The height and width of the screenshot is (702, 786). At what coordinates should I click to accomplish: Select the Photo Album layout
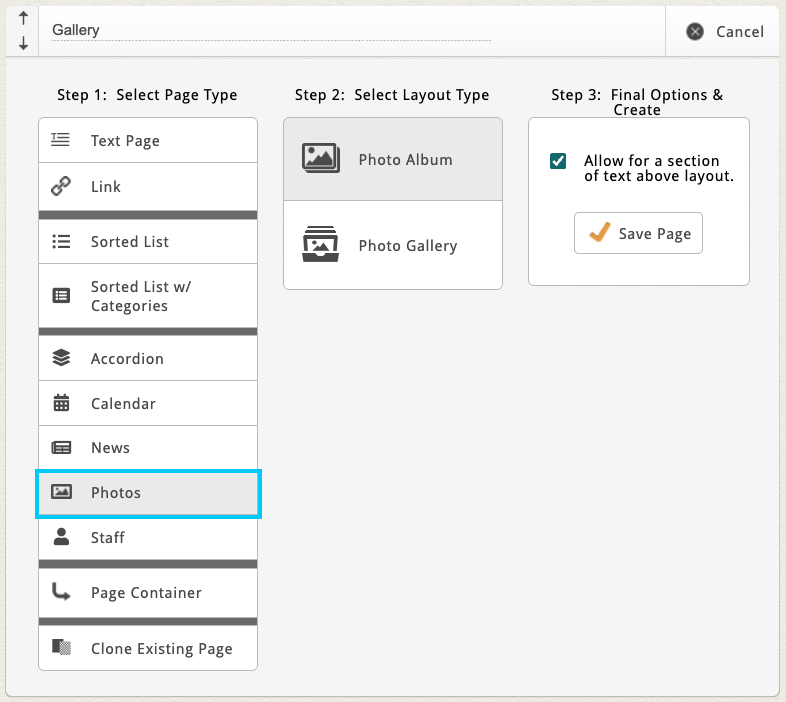392,159
